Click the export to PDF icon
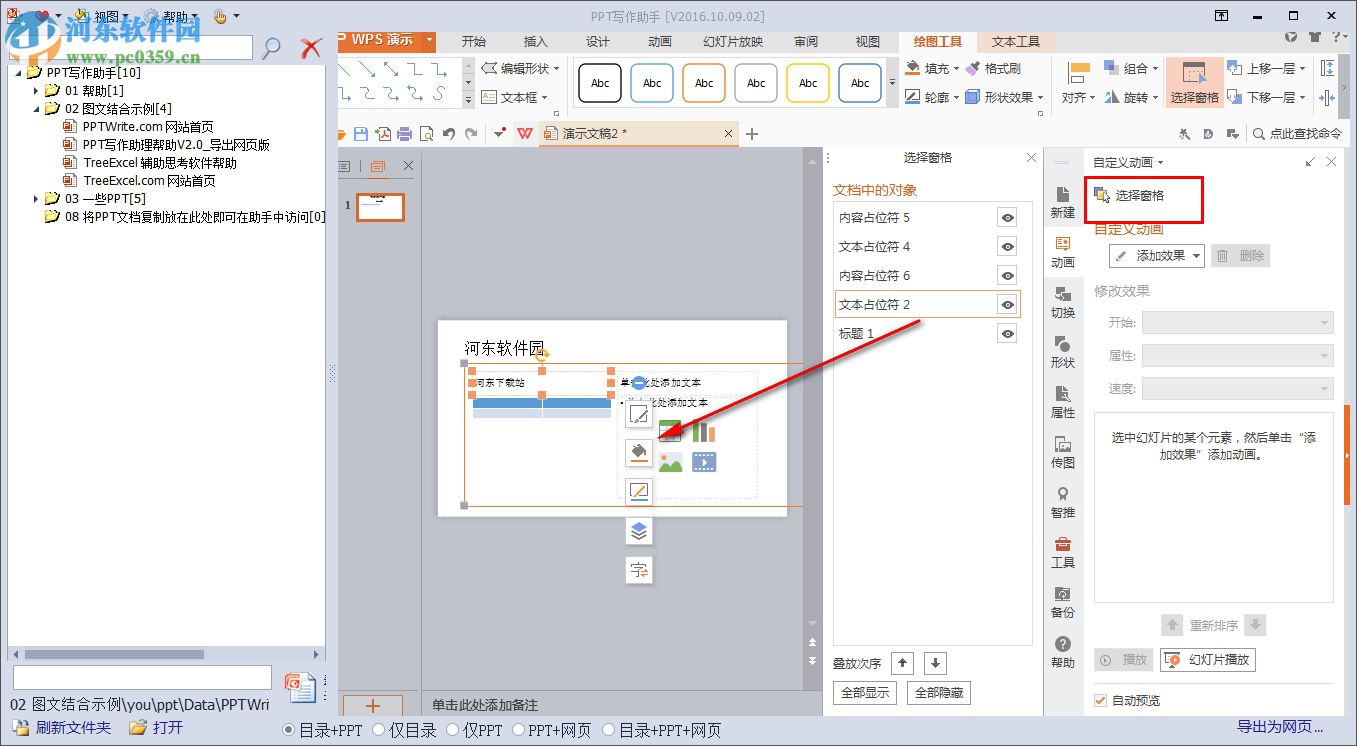Screen dimensions: 1357x746 click(383, 134)
